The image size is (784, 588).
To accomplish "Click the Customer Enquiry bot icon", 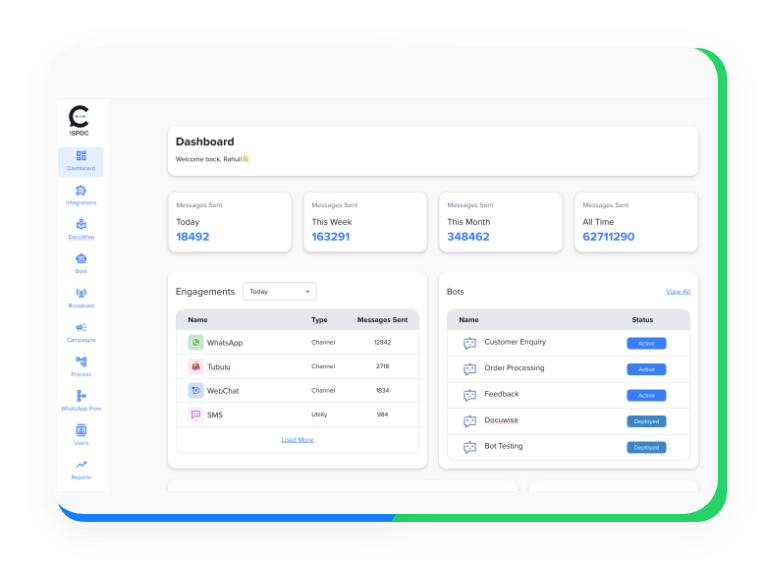I will (x=470, y=343).
